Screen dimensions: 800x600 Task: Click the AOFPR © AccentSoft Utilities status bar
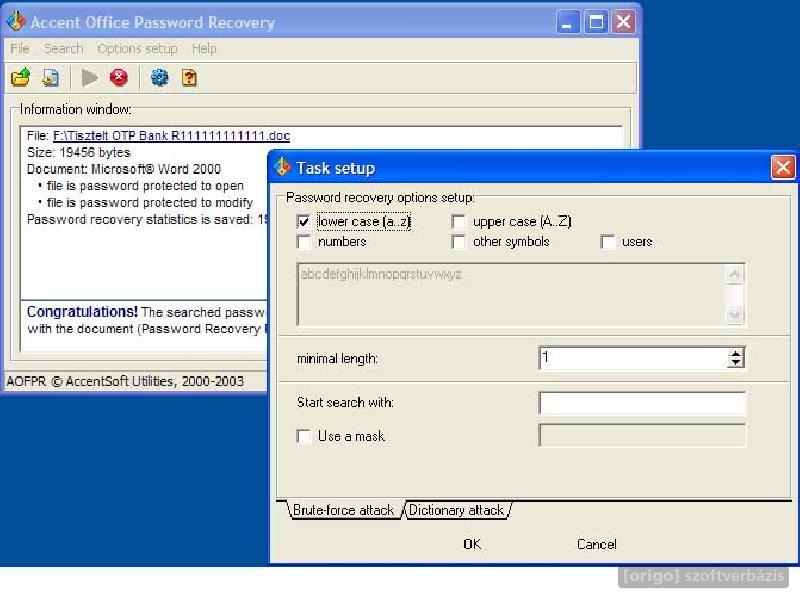pos(125,381)
